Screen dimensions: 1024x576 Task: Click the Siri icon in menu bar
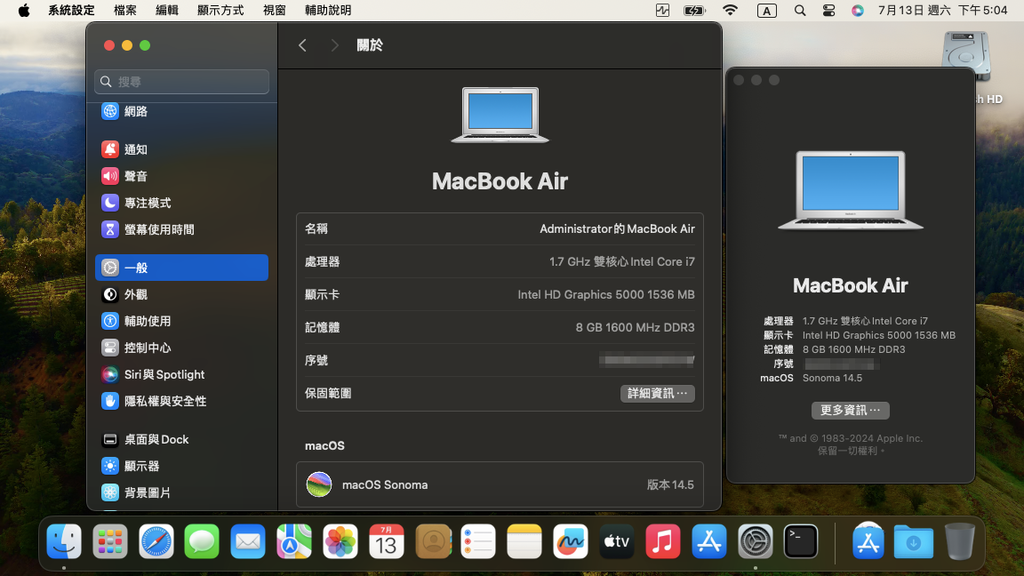click(x=857, y=10)
